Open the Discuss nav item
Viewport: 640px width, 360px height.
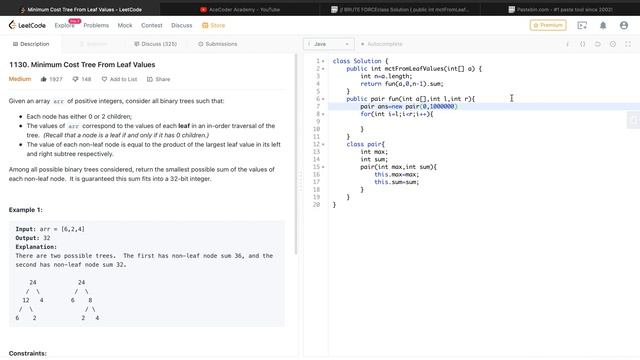182,25
